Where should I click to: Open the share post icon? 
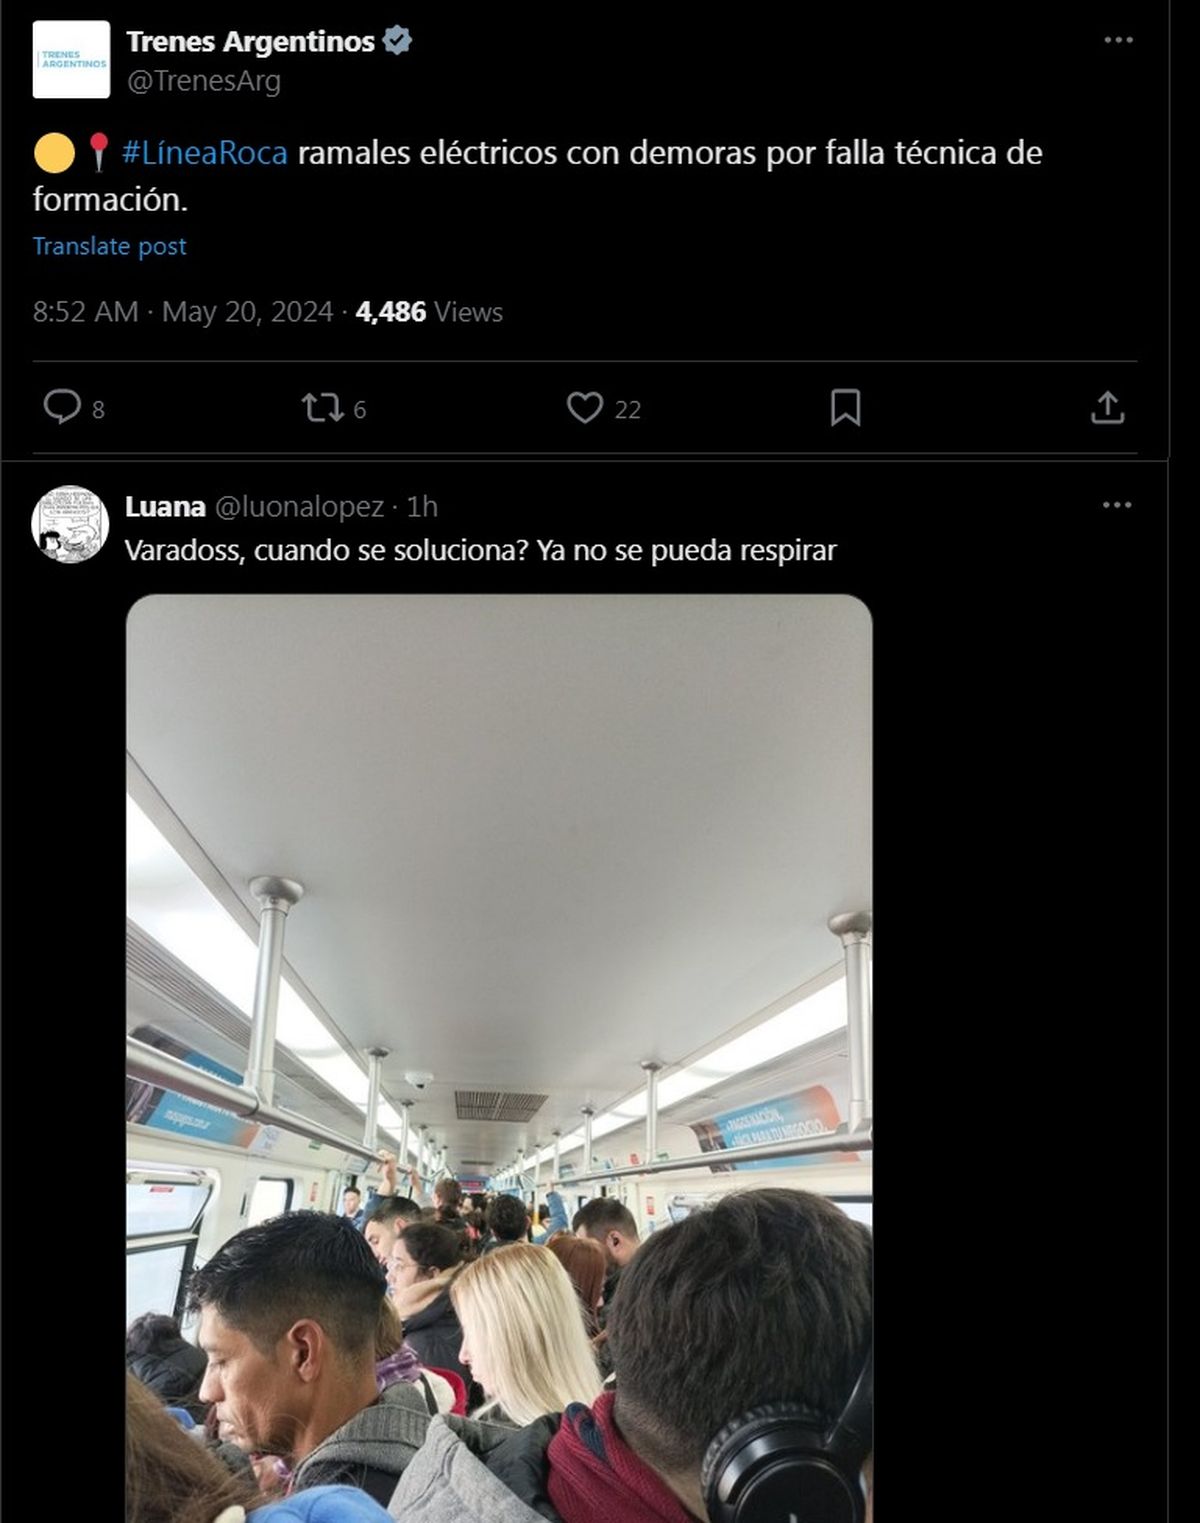(1107, 408)
